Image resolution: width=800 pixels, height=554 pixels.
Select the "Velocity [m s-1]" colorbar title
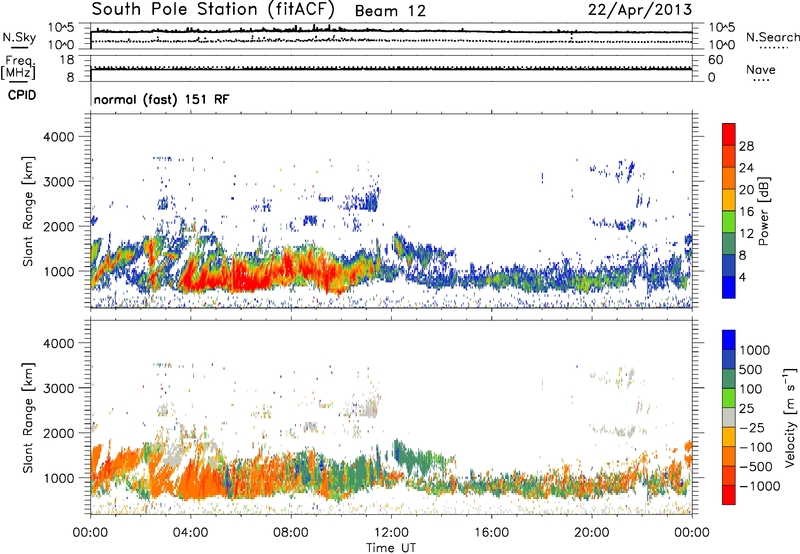coord(790,417)
